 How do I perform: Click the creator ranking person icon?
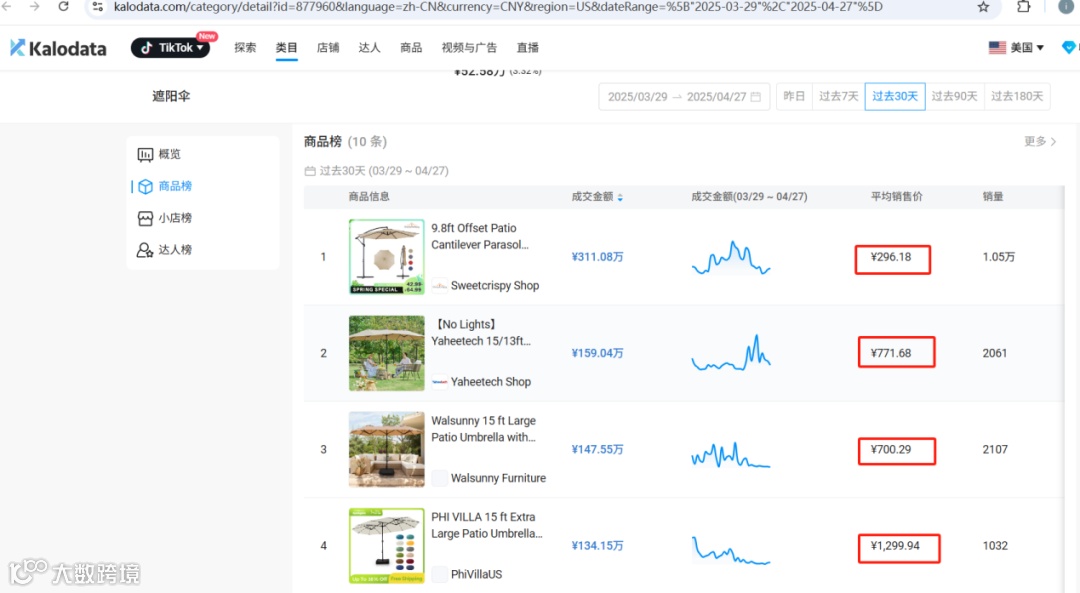tap(145, 250)
